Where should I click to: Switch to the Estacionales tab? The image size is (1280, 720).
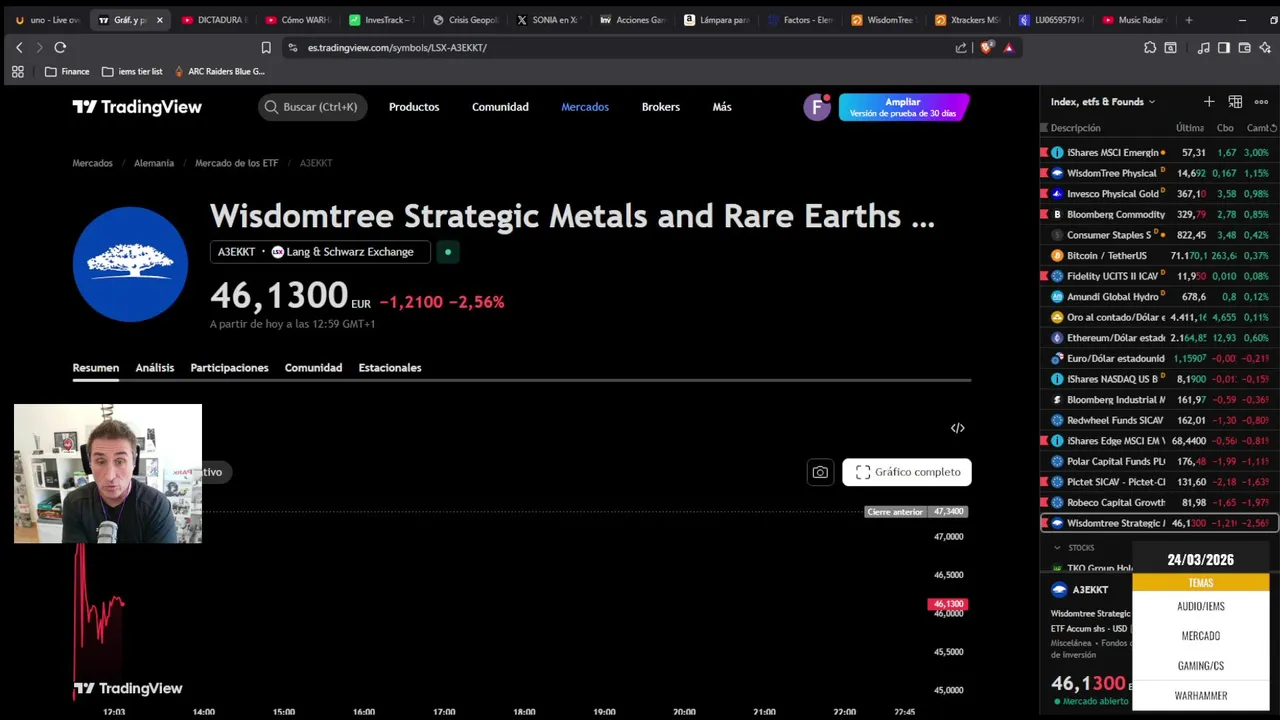pyautogui.click(x=390, y=368)
